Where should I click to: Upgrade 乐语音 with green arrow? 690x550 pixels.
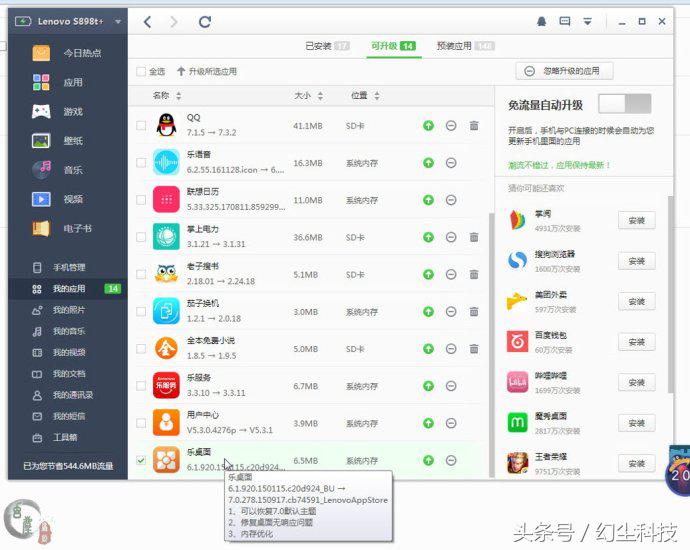(428, 163)
